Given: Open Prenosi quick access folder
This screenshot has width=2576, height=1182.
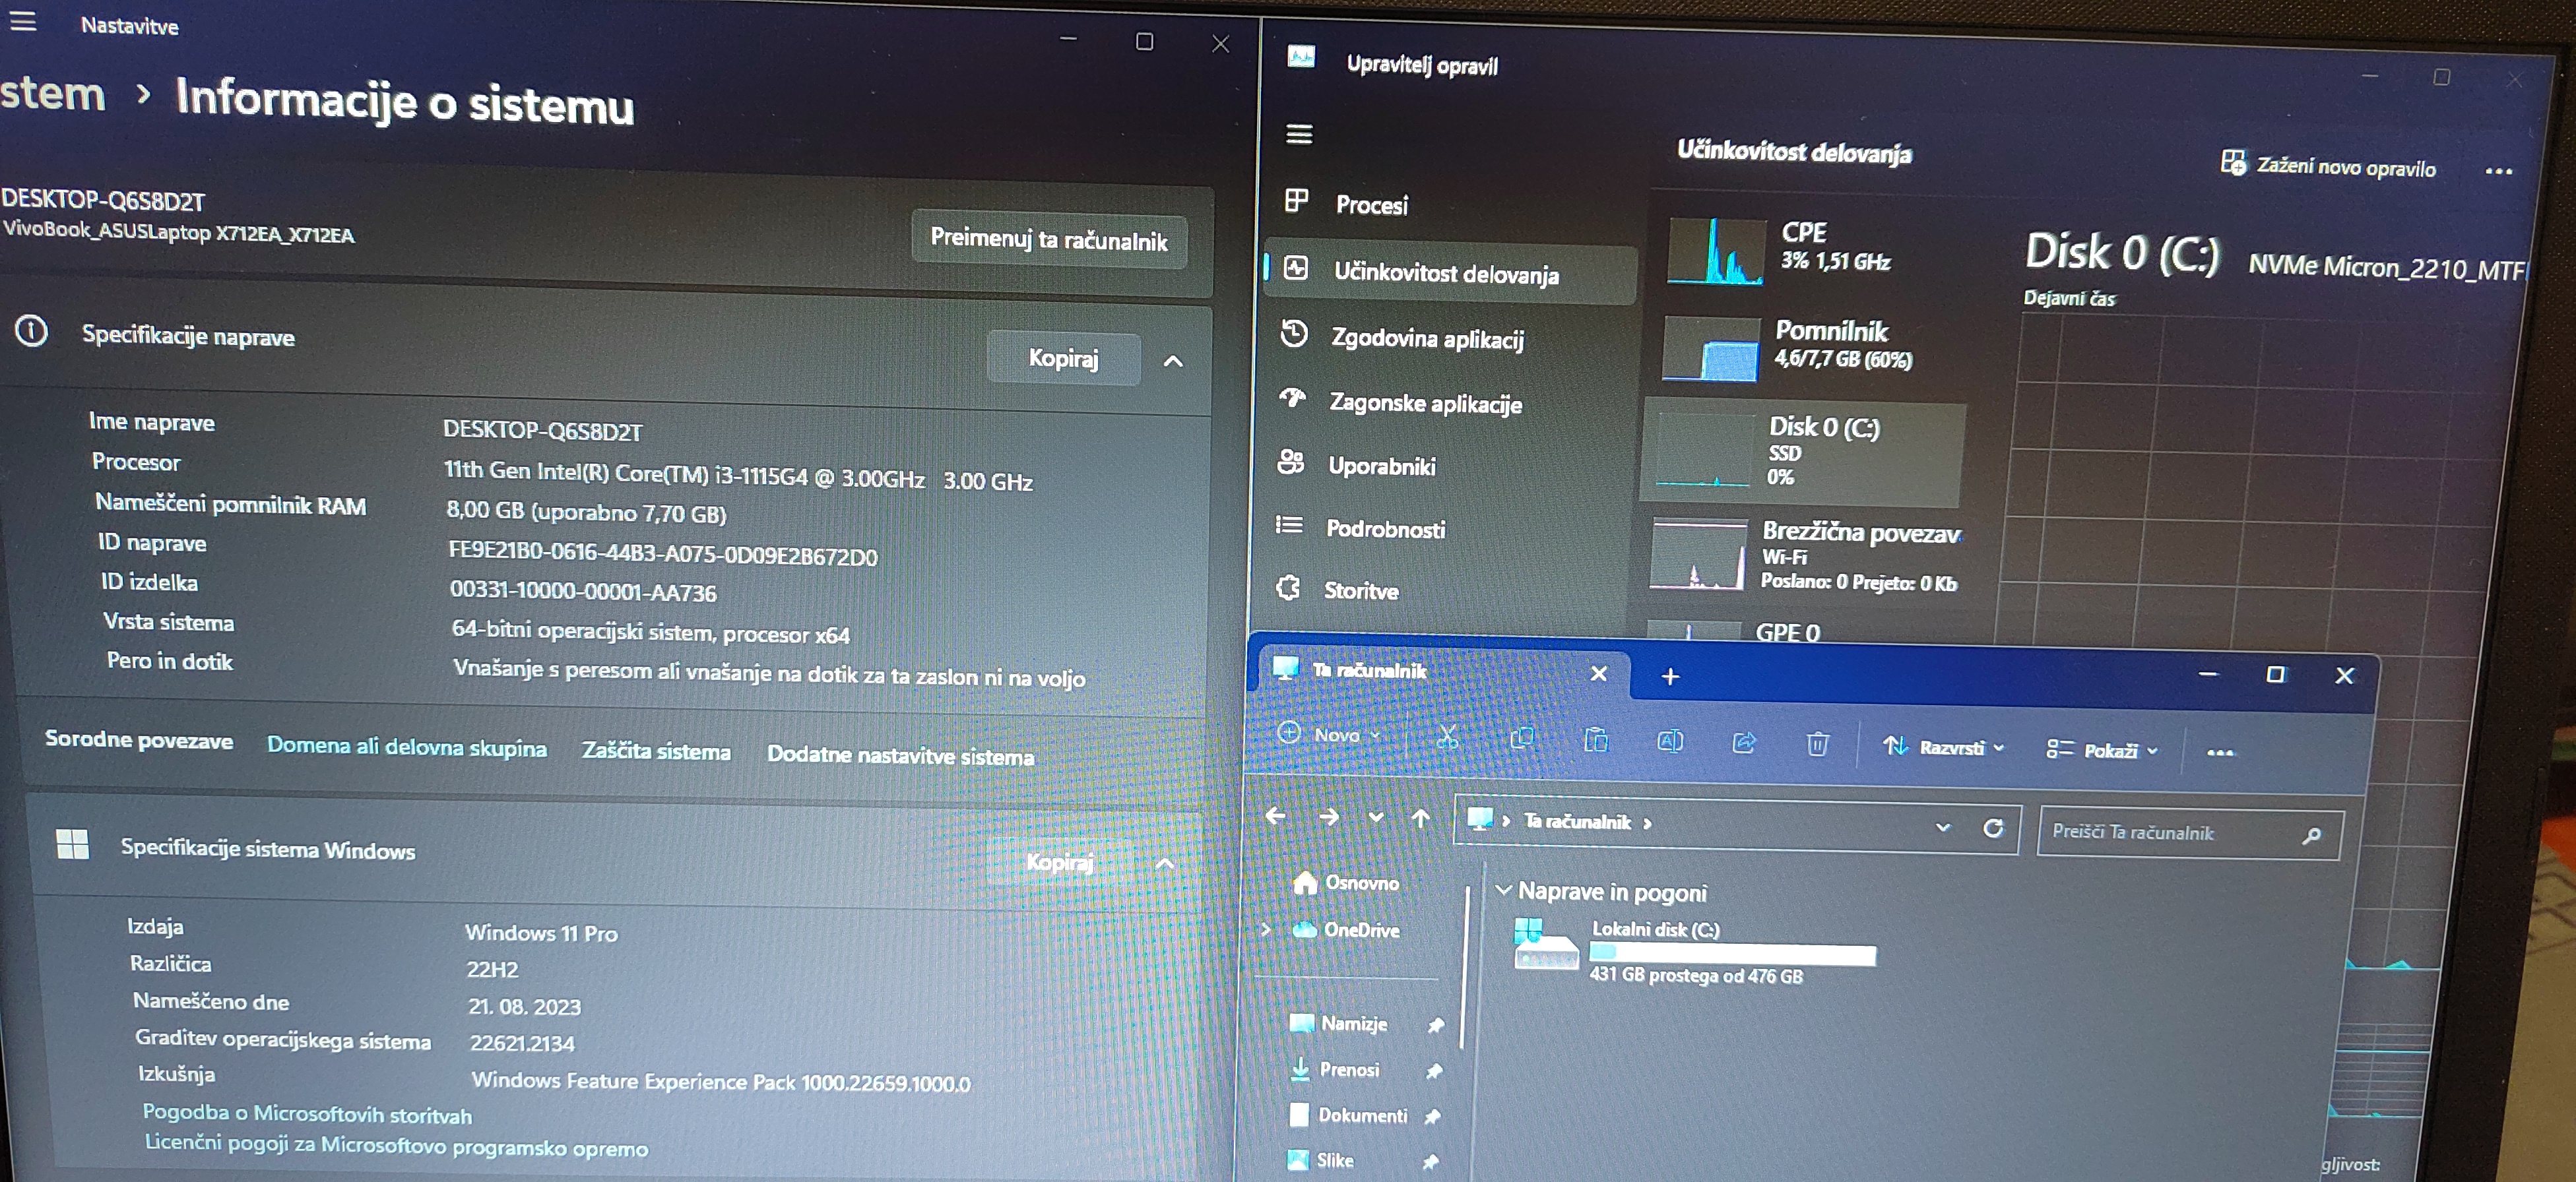Looking at the screenshot, I should [1335, 1069].
